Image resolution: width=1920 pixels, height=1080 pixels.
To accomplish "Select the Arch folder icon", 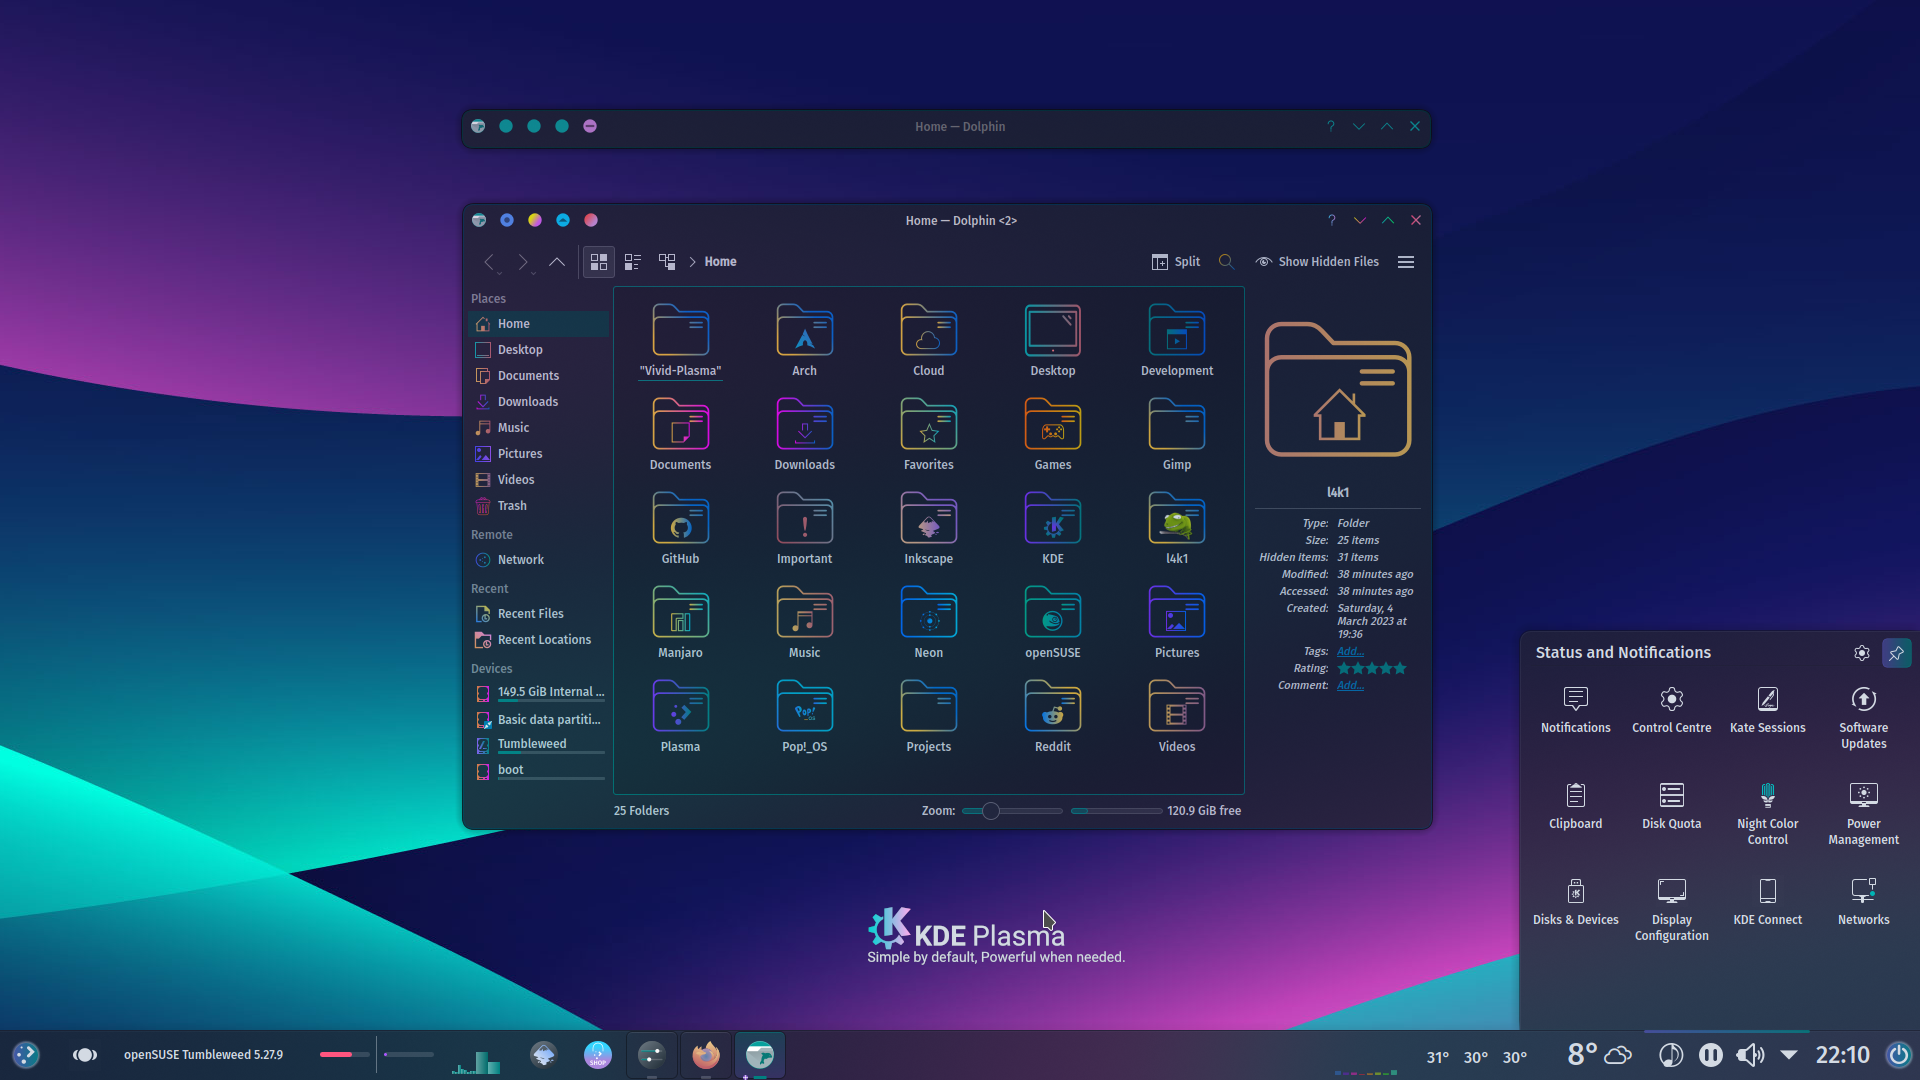I will [804, 330].
